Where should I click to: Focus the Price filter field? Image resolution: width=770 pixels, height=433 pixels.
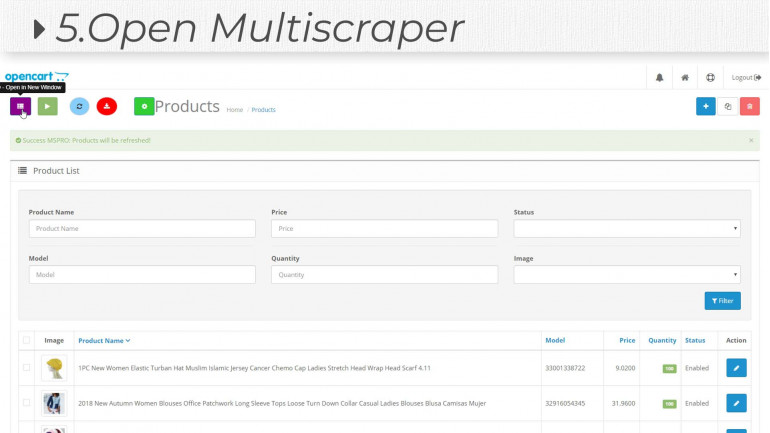385,228
